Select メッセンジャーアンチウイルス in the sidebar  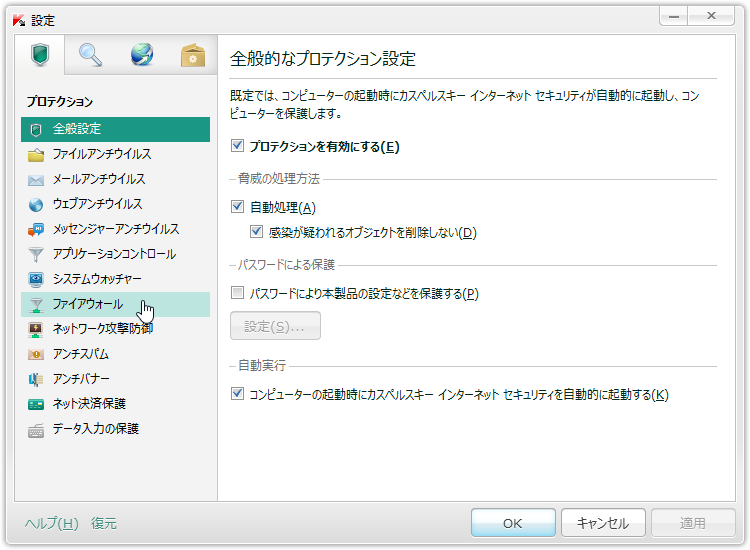pyautogui.click(x=115, y=229)
